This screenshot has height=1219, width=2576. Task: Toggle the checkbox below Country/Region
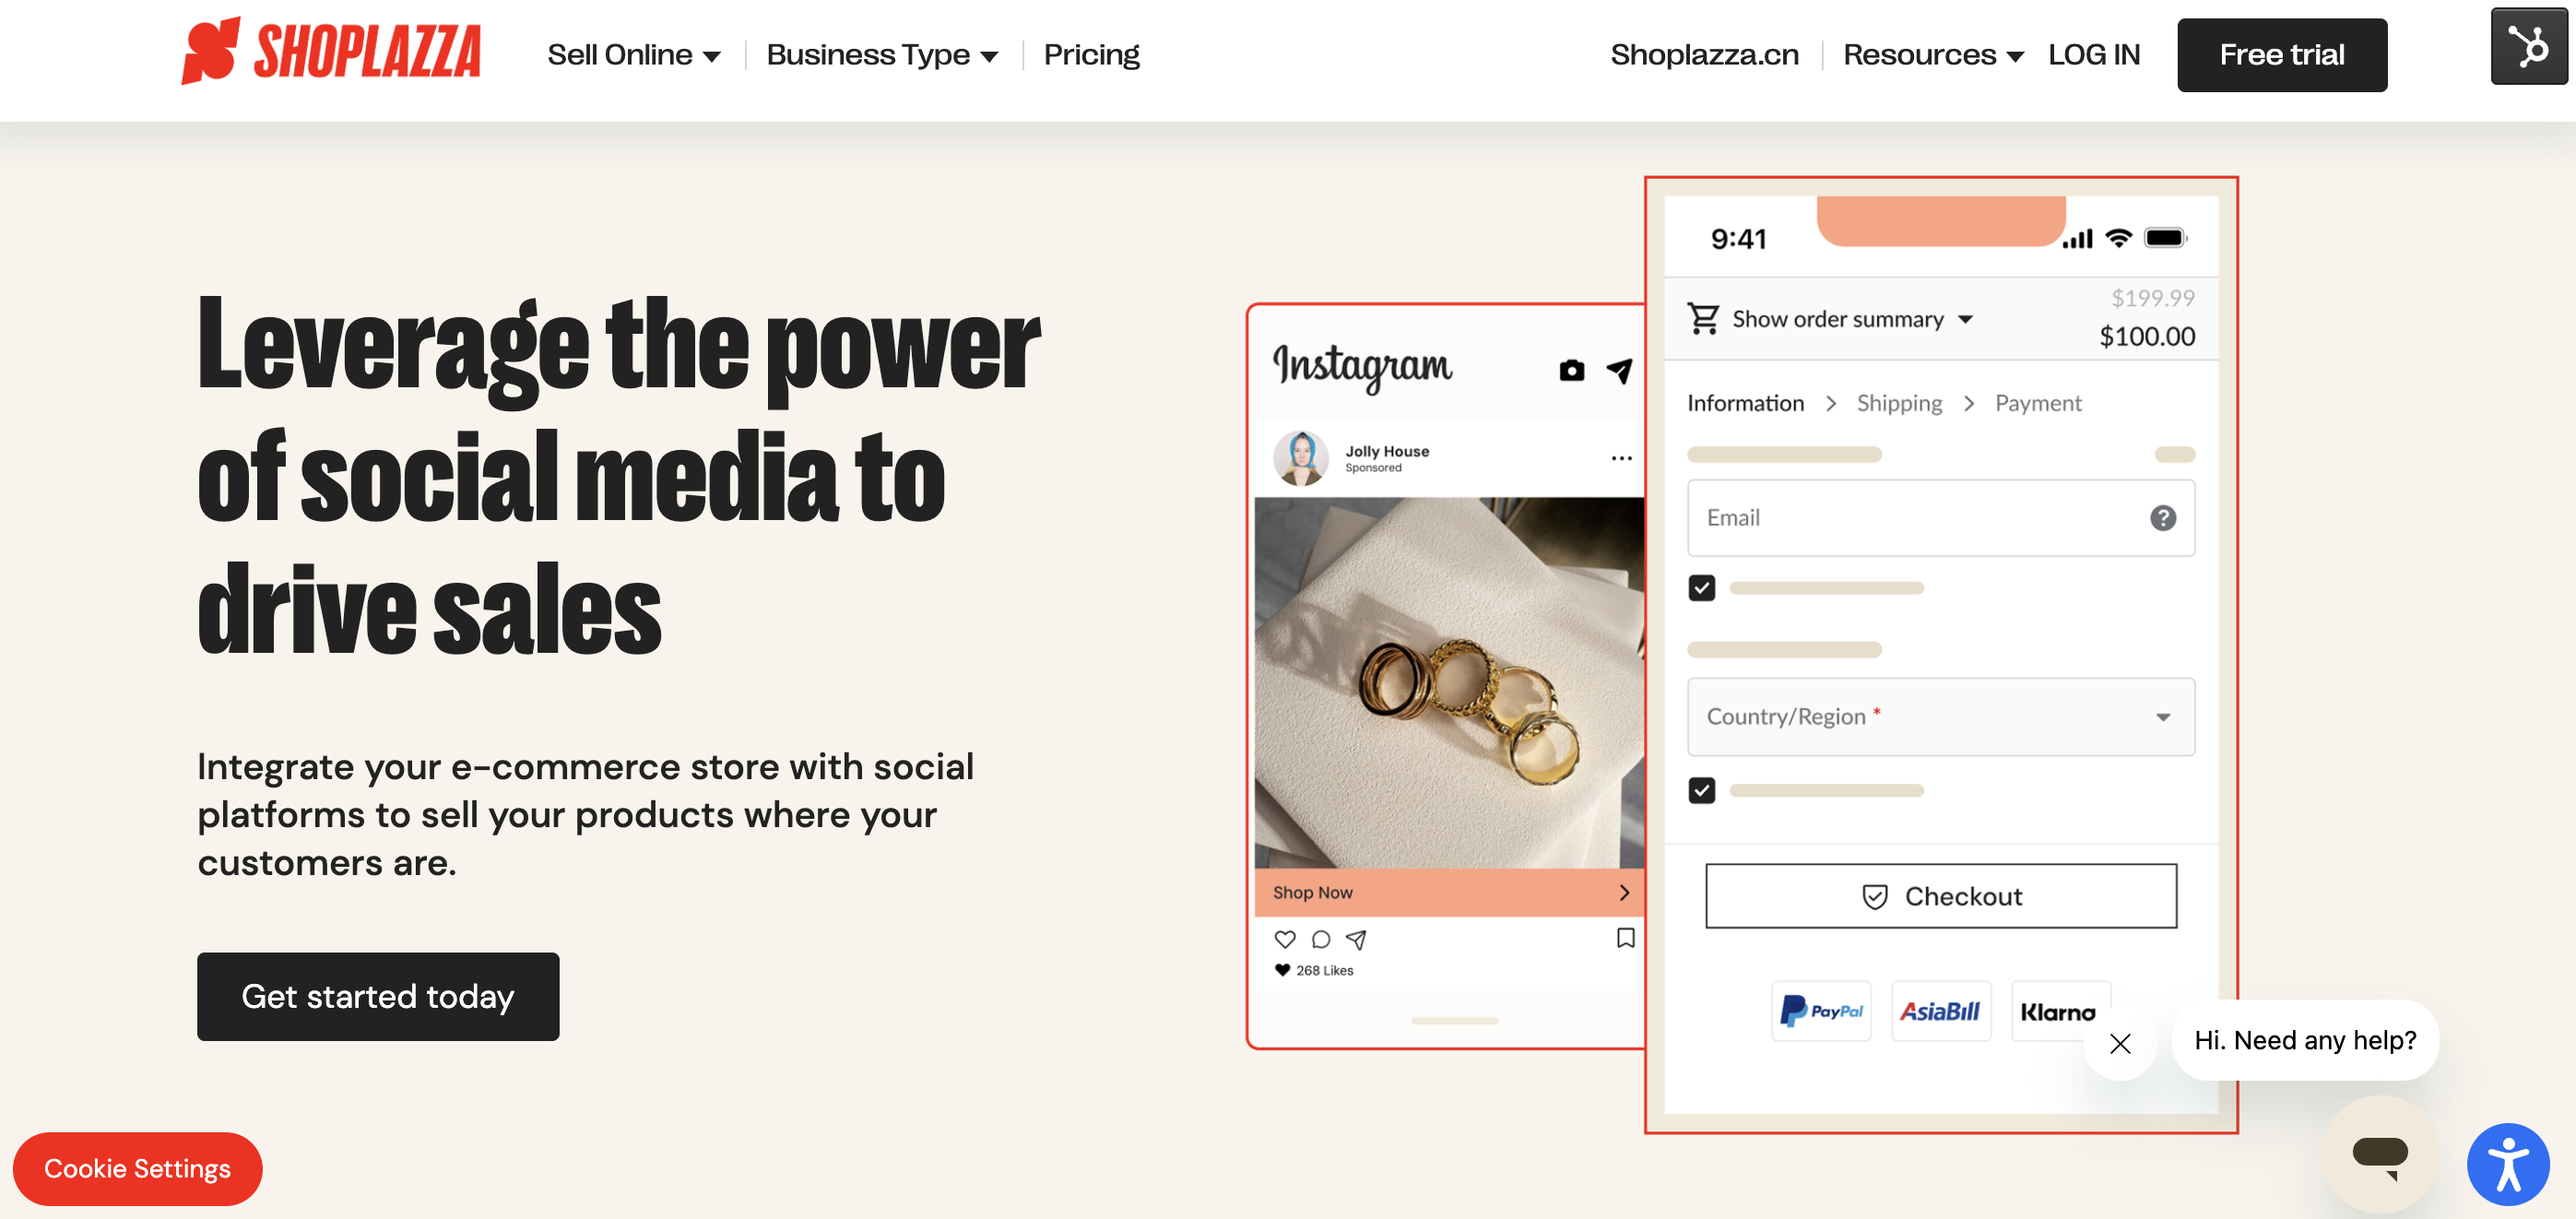(1701, 790)
